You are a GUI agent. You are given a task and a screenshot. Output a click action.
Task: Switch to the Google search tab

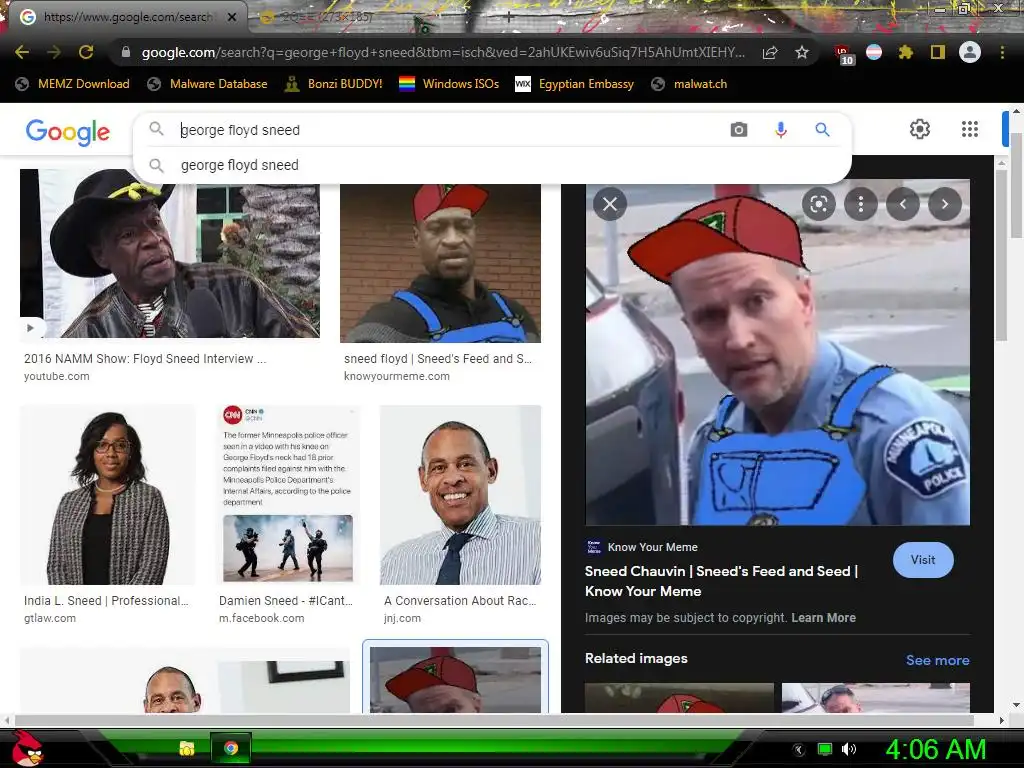[x=124, y=17]
